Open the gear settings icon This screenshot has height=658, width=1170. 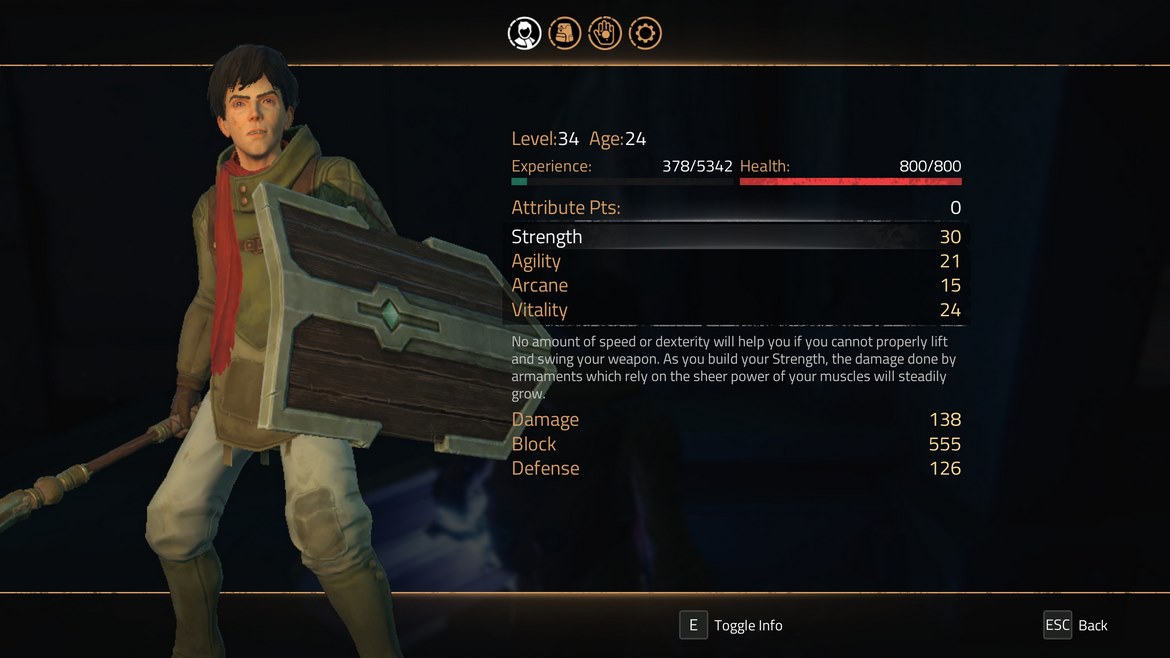click(645, 34)
